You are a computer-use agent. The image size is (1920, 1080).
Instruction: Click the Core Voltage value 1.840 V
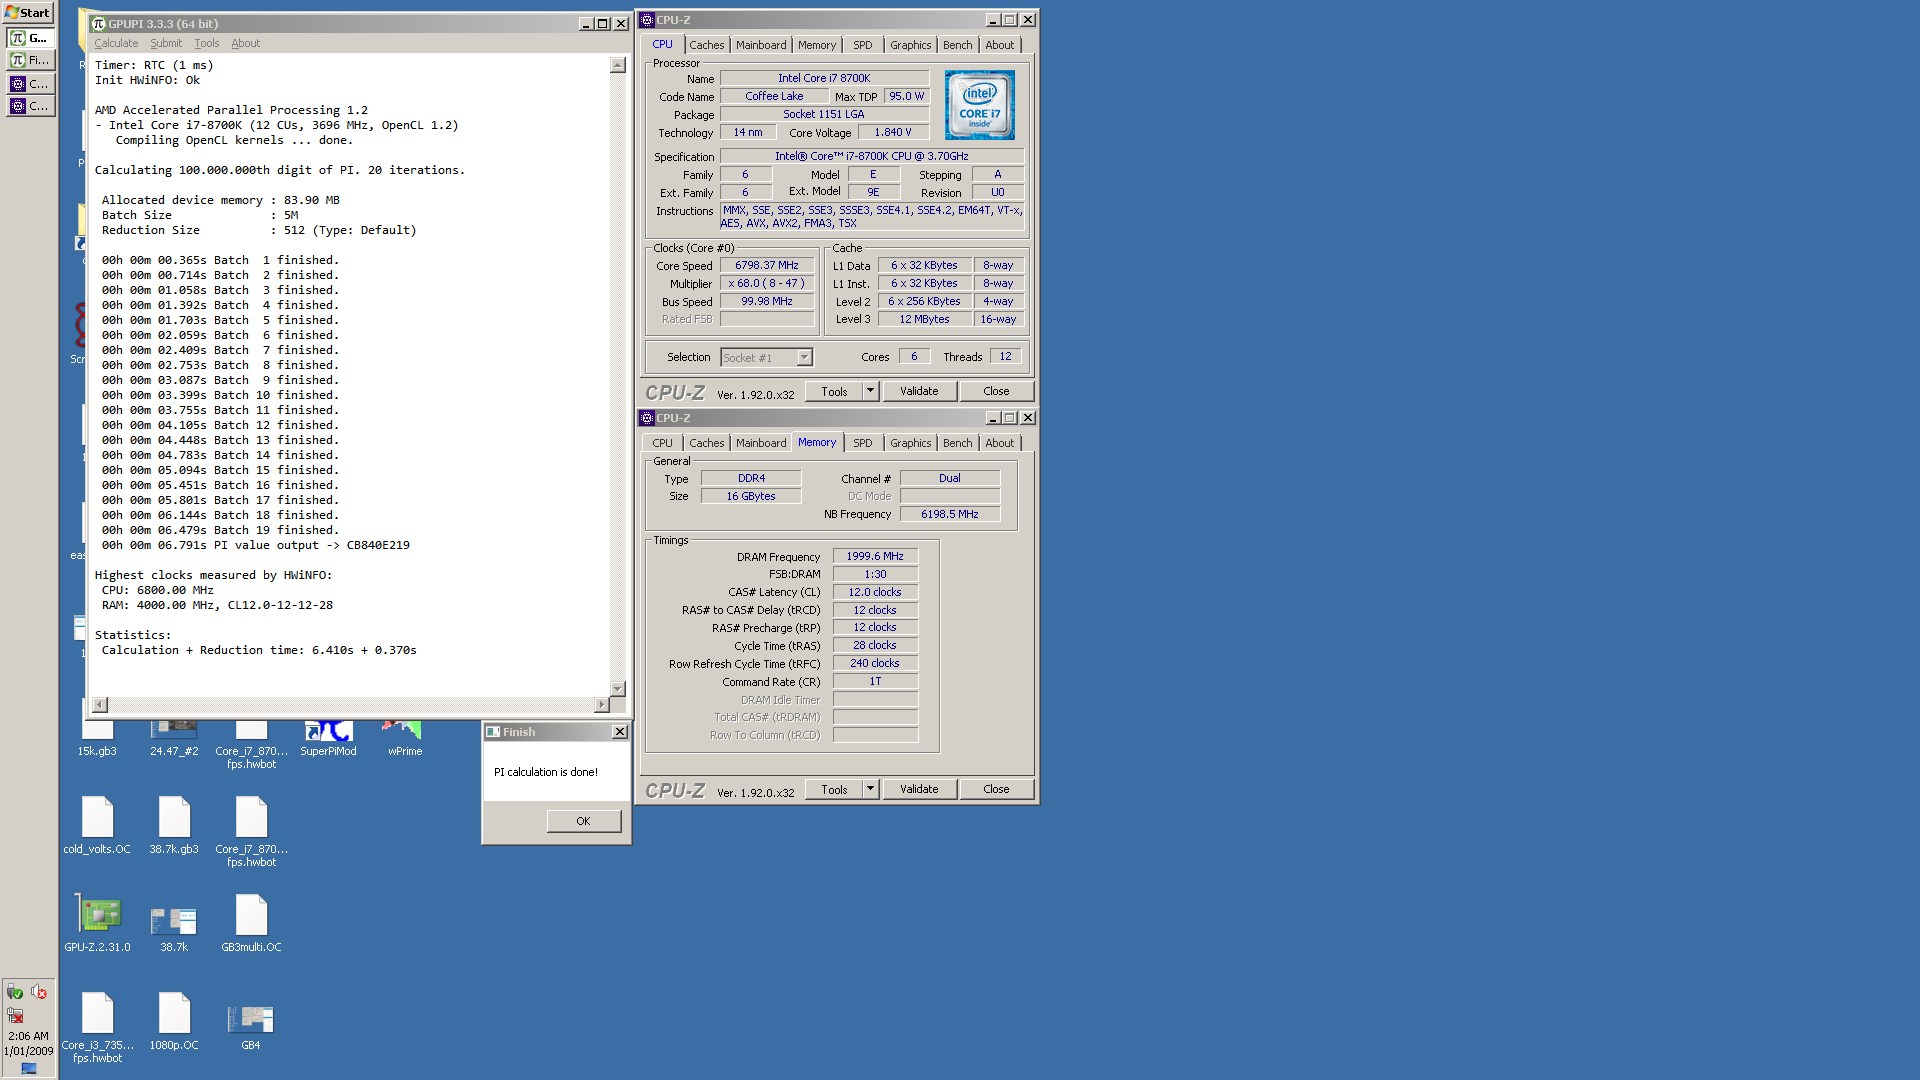[x=893, y=132]
